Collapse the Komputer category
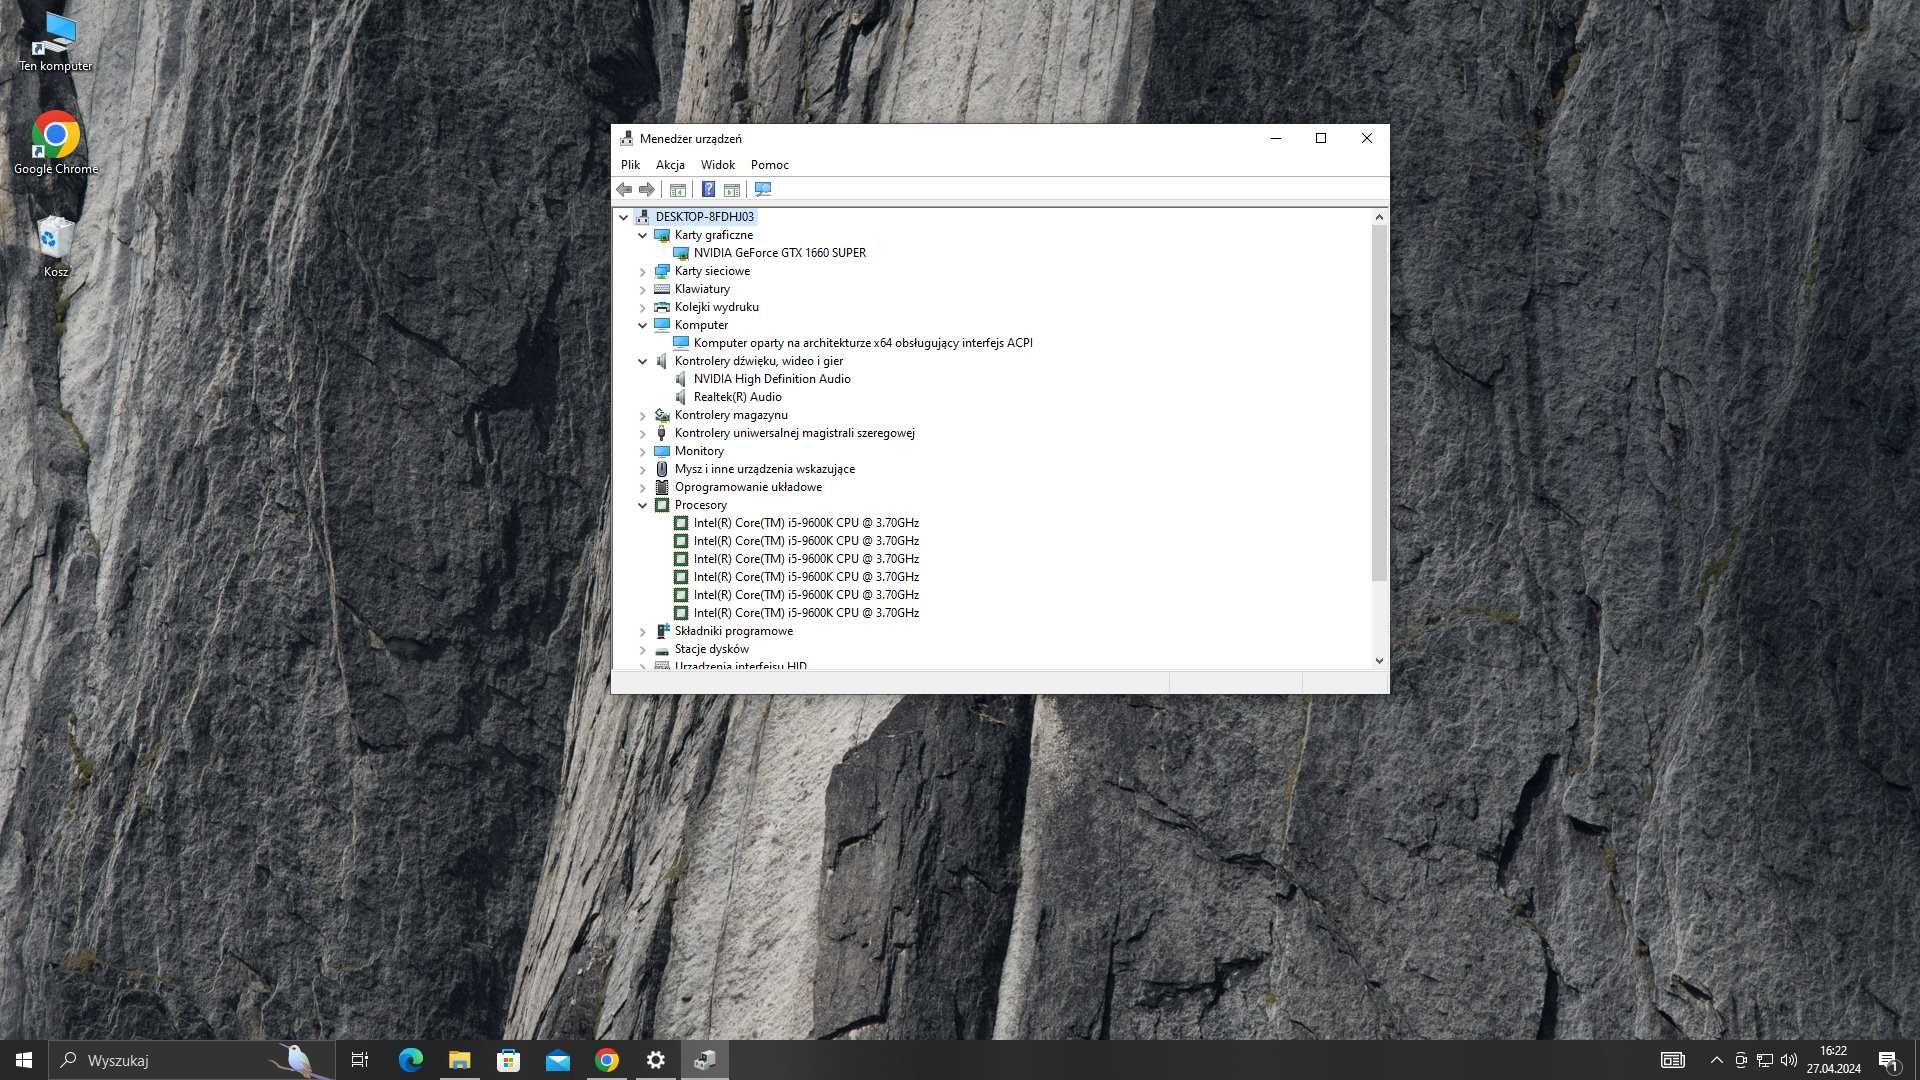 tap(642, 325)
